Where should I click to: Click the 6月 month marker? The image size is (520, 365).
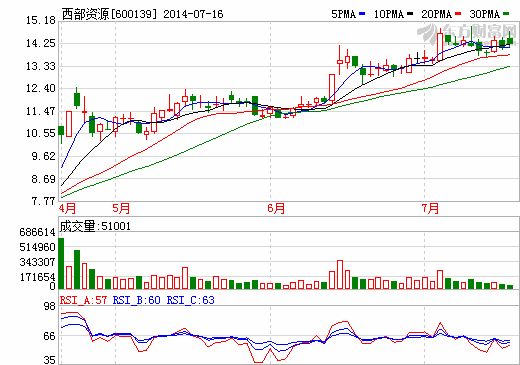click(276, 209)
